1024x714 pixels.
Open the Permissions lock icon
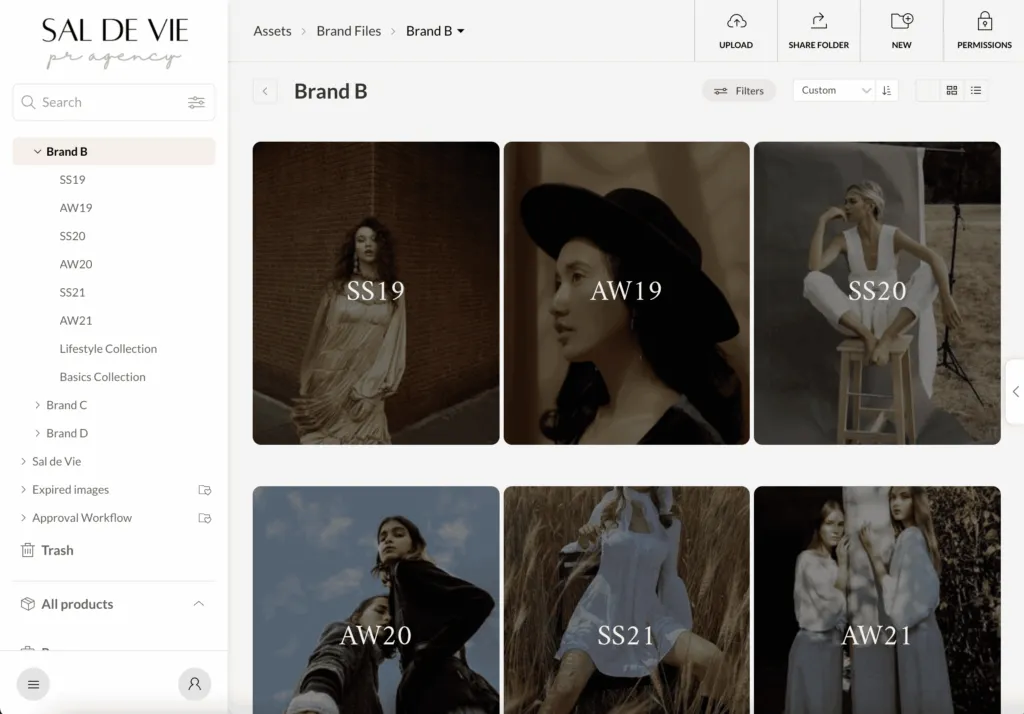(984, 22)
